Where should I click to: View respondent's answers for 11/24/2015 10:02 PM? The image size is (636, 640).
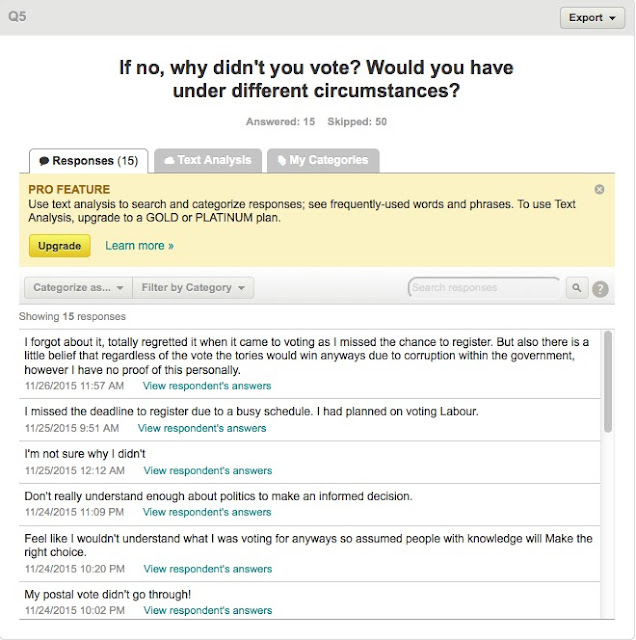pyautogui.click(x=208, y=611)
